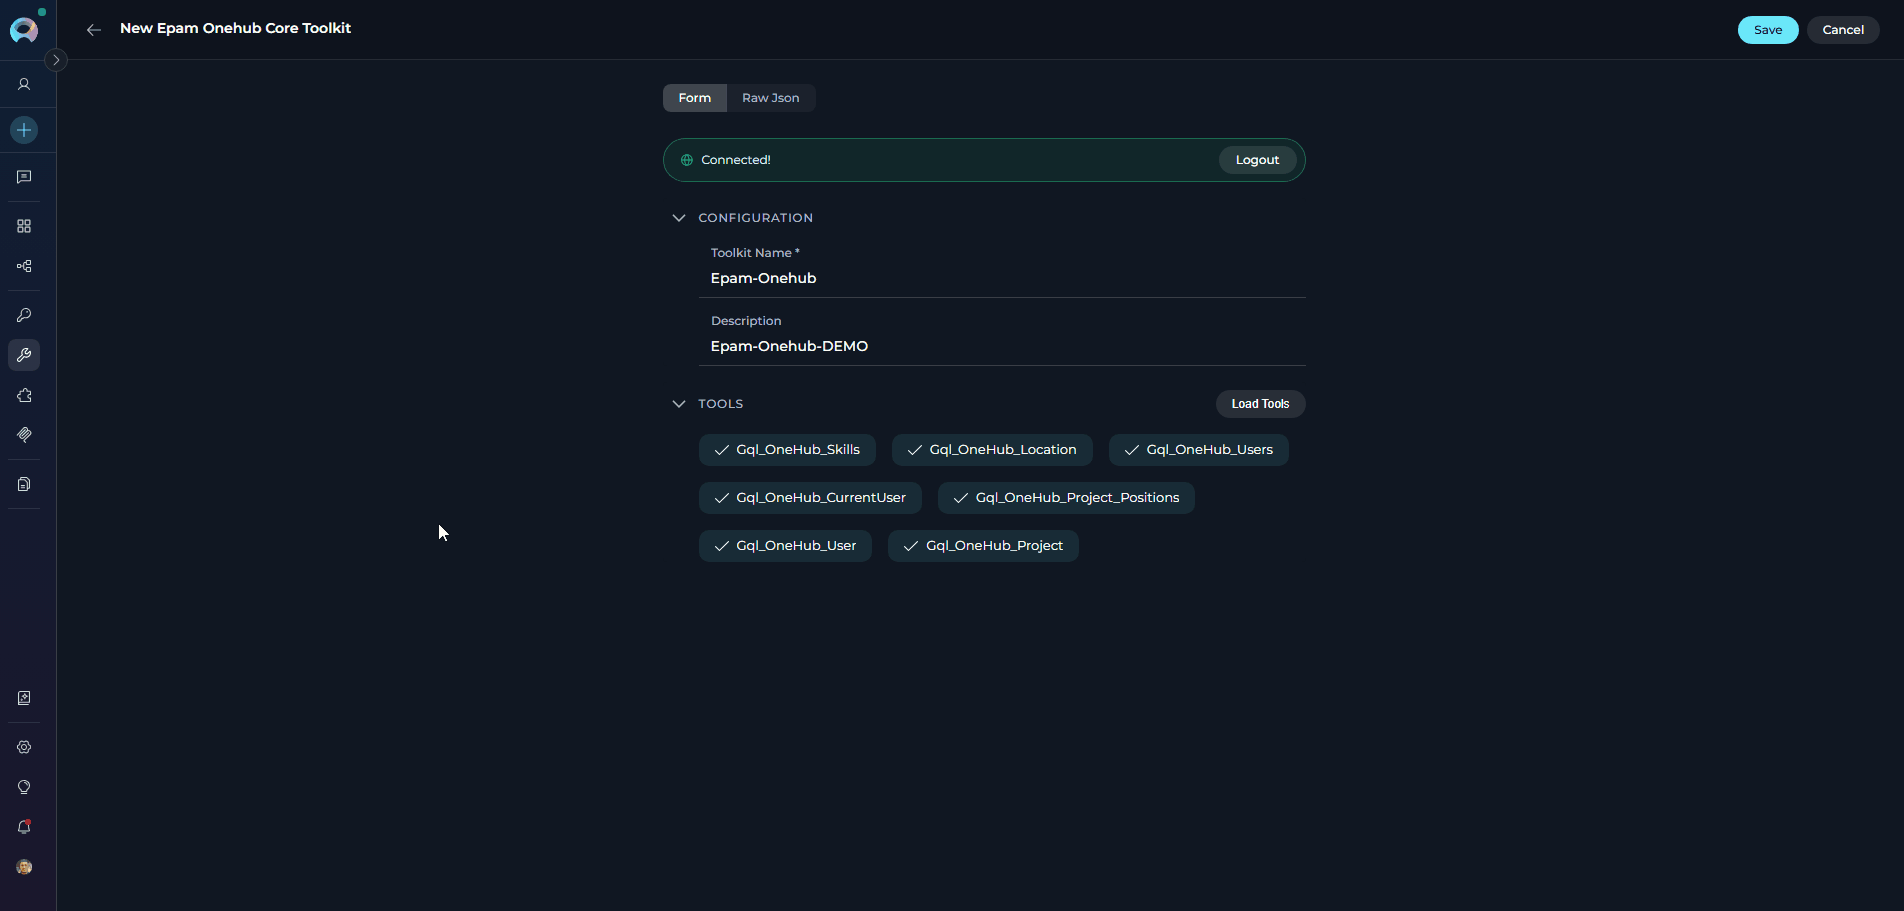
Task: Open the chat messages icon
Action: [24, 177]
